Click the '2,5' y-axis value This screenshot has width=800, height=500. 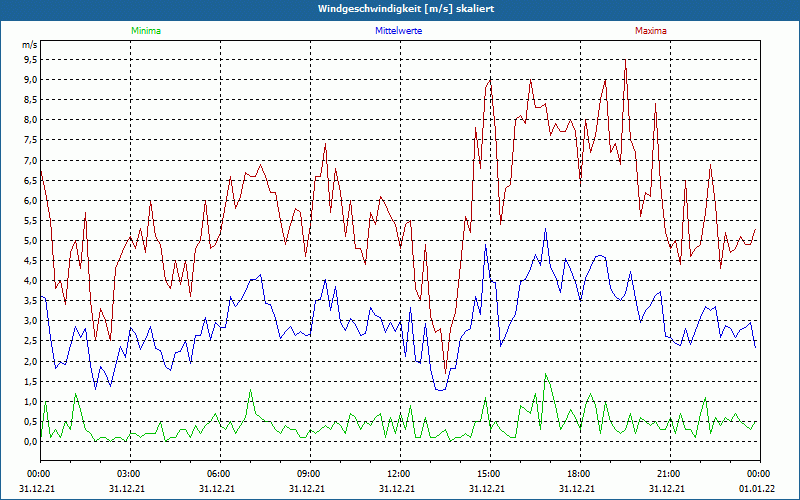pyautogui.click(x=31, y=341)
